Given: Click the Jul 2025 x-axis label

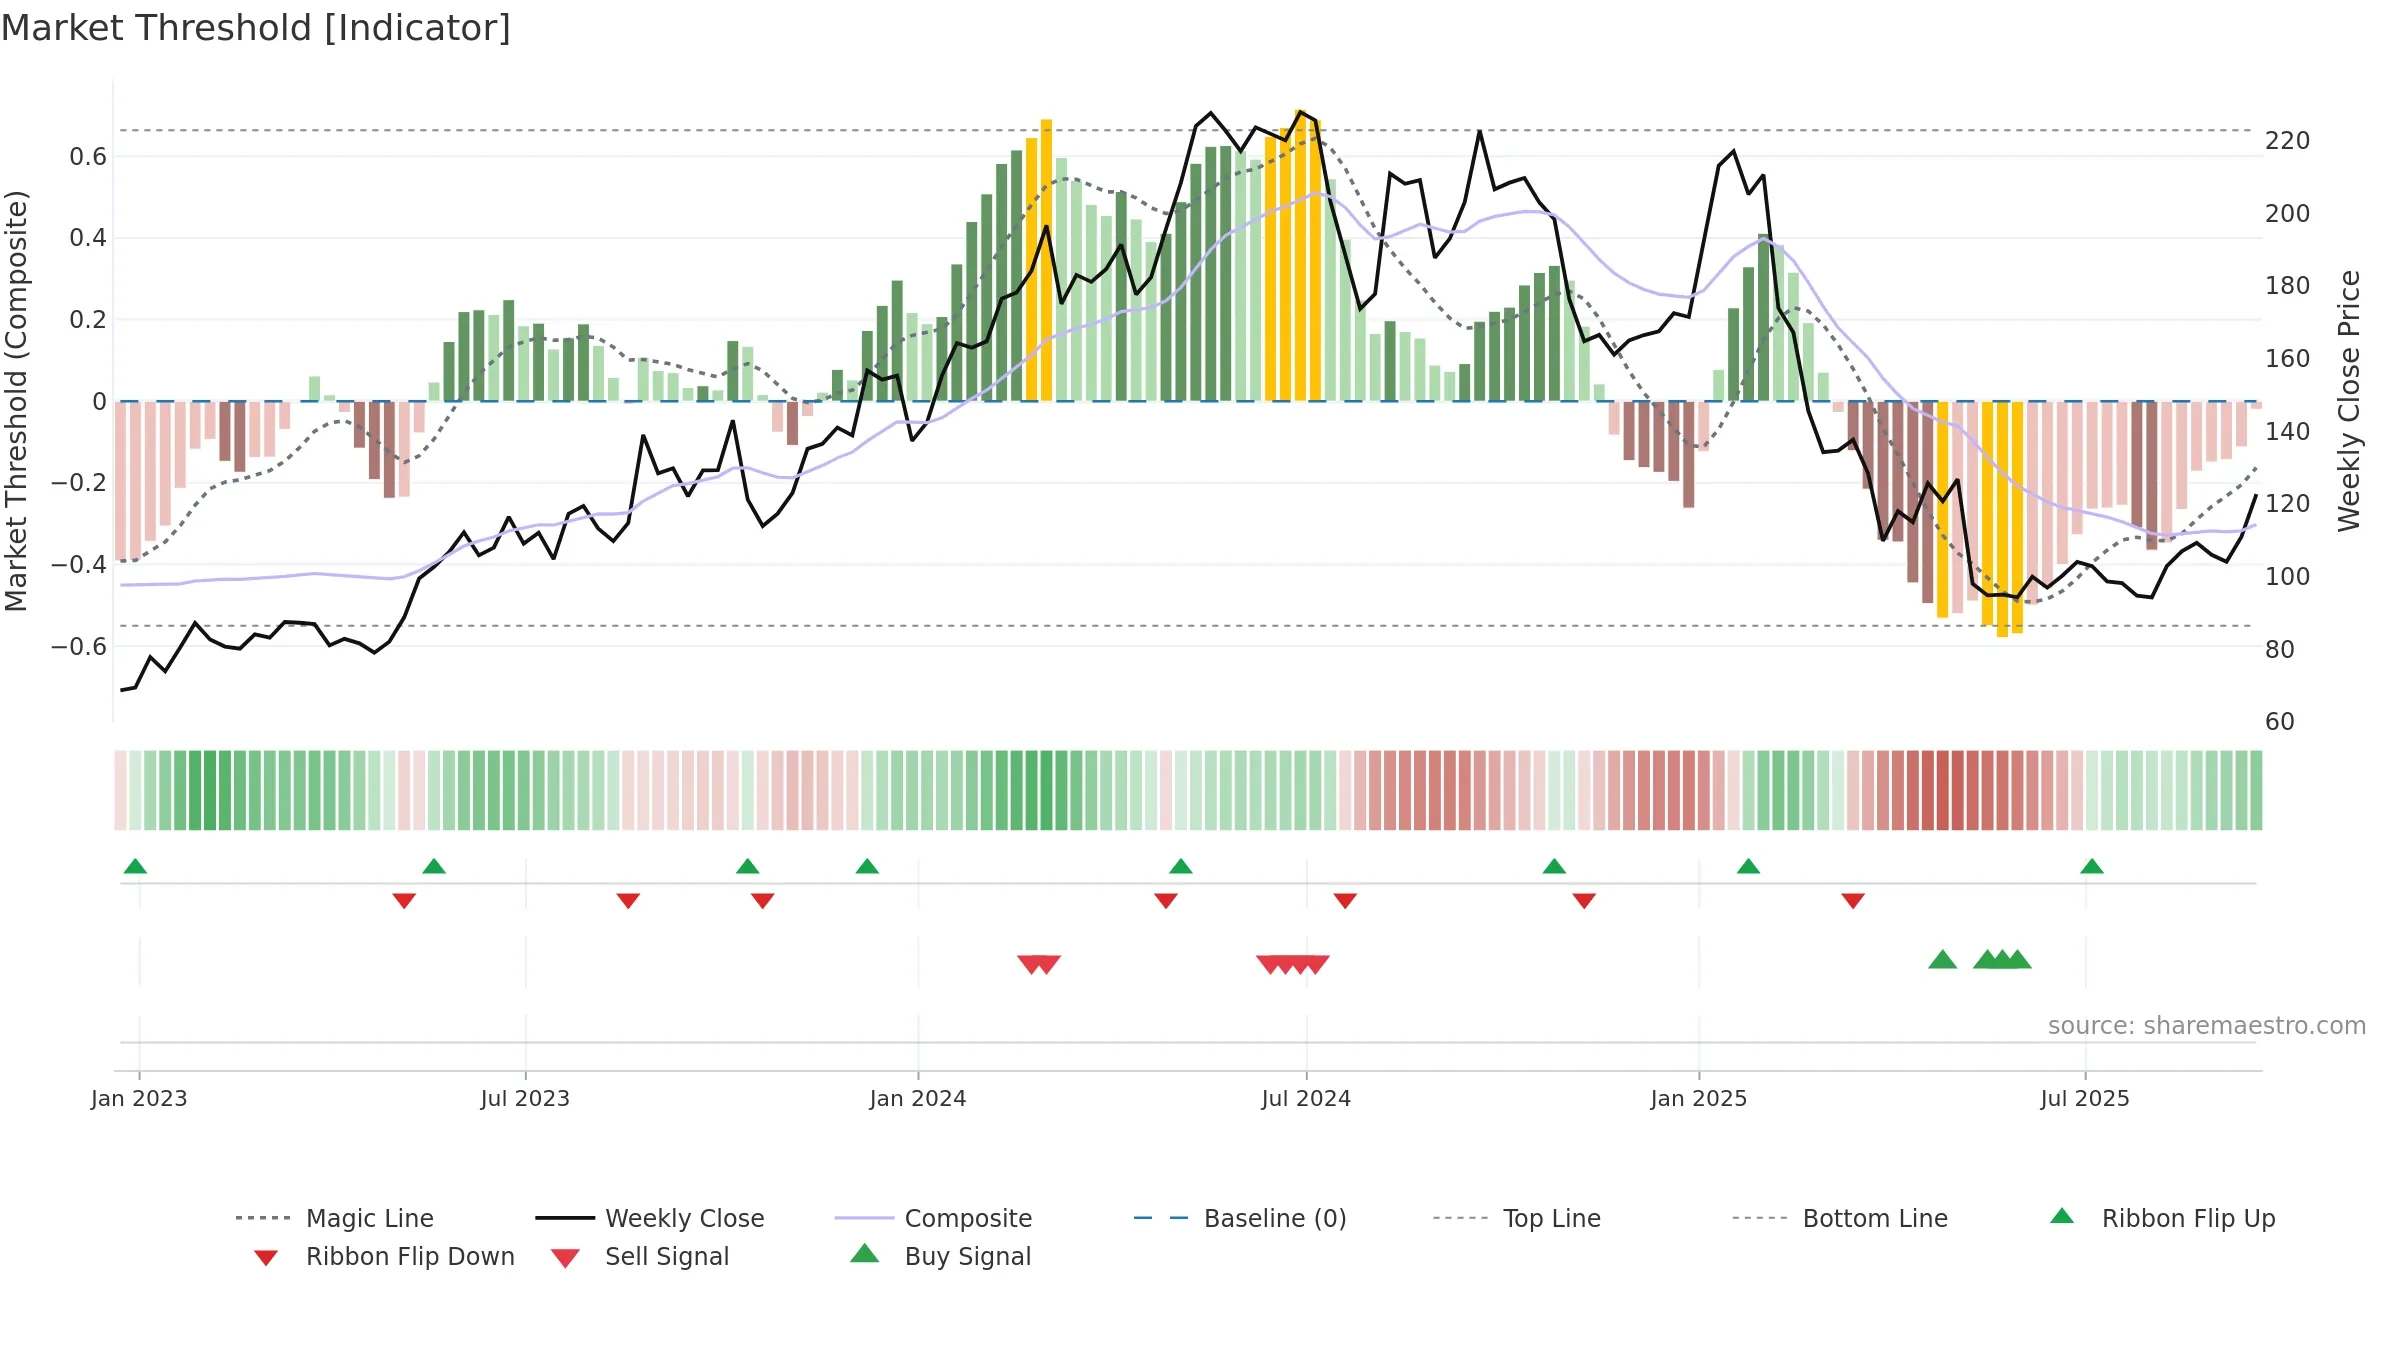Looking at the screenshot, I should [x=2085, y=1099].
